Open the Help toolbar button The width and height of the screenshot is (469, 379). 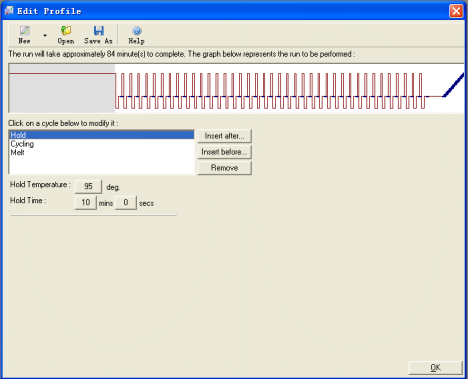(x=136, y=35)
